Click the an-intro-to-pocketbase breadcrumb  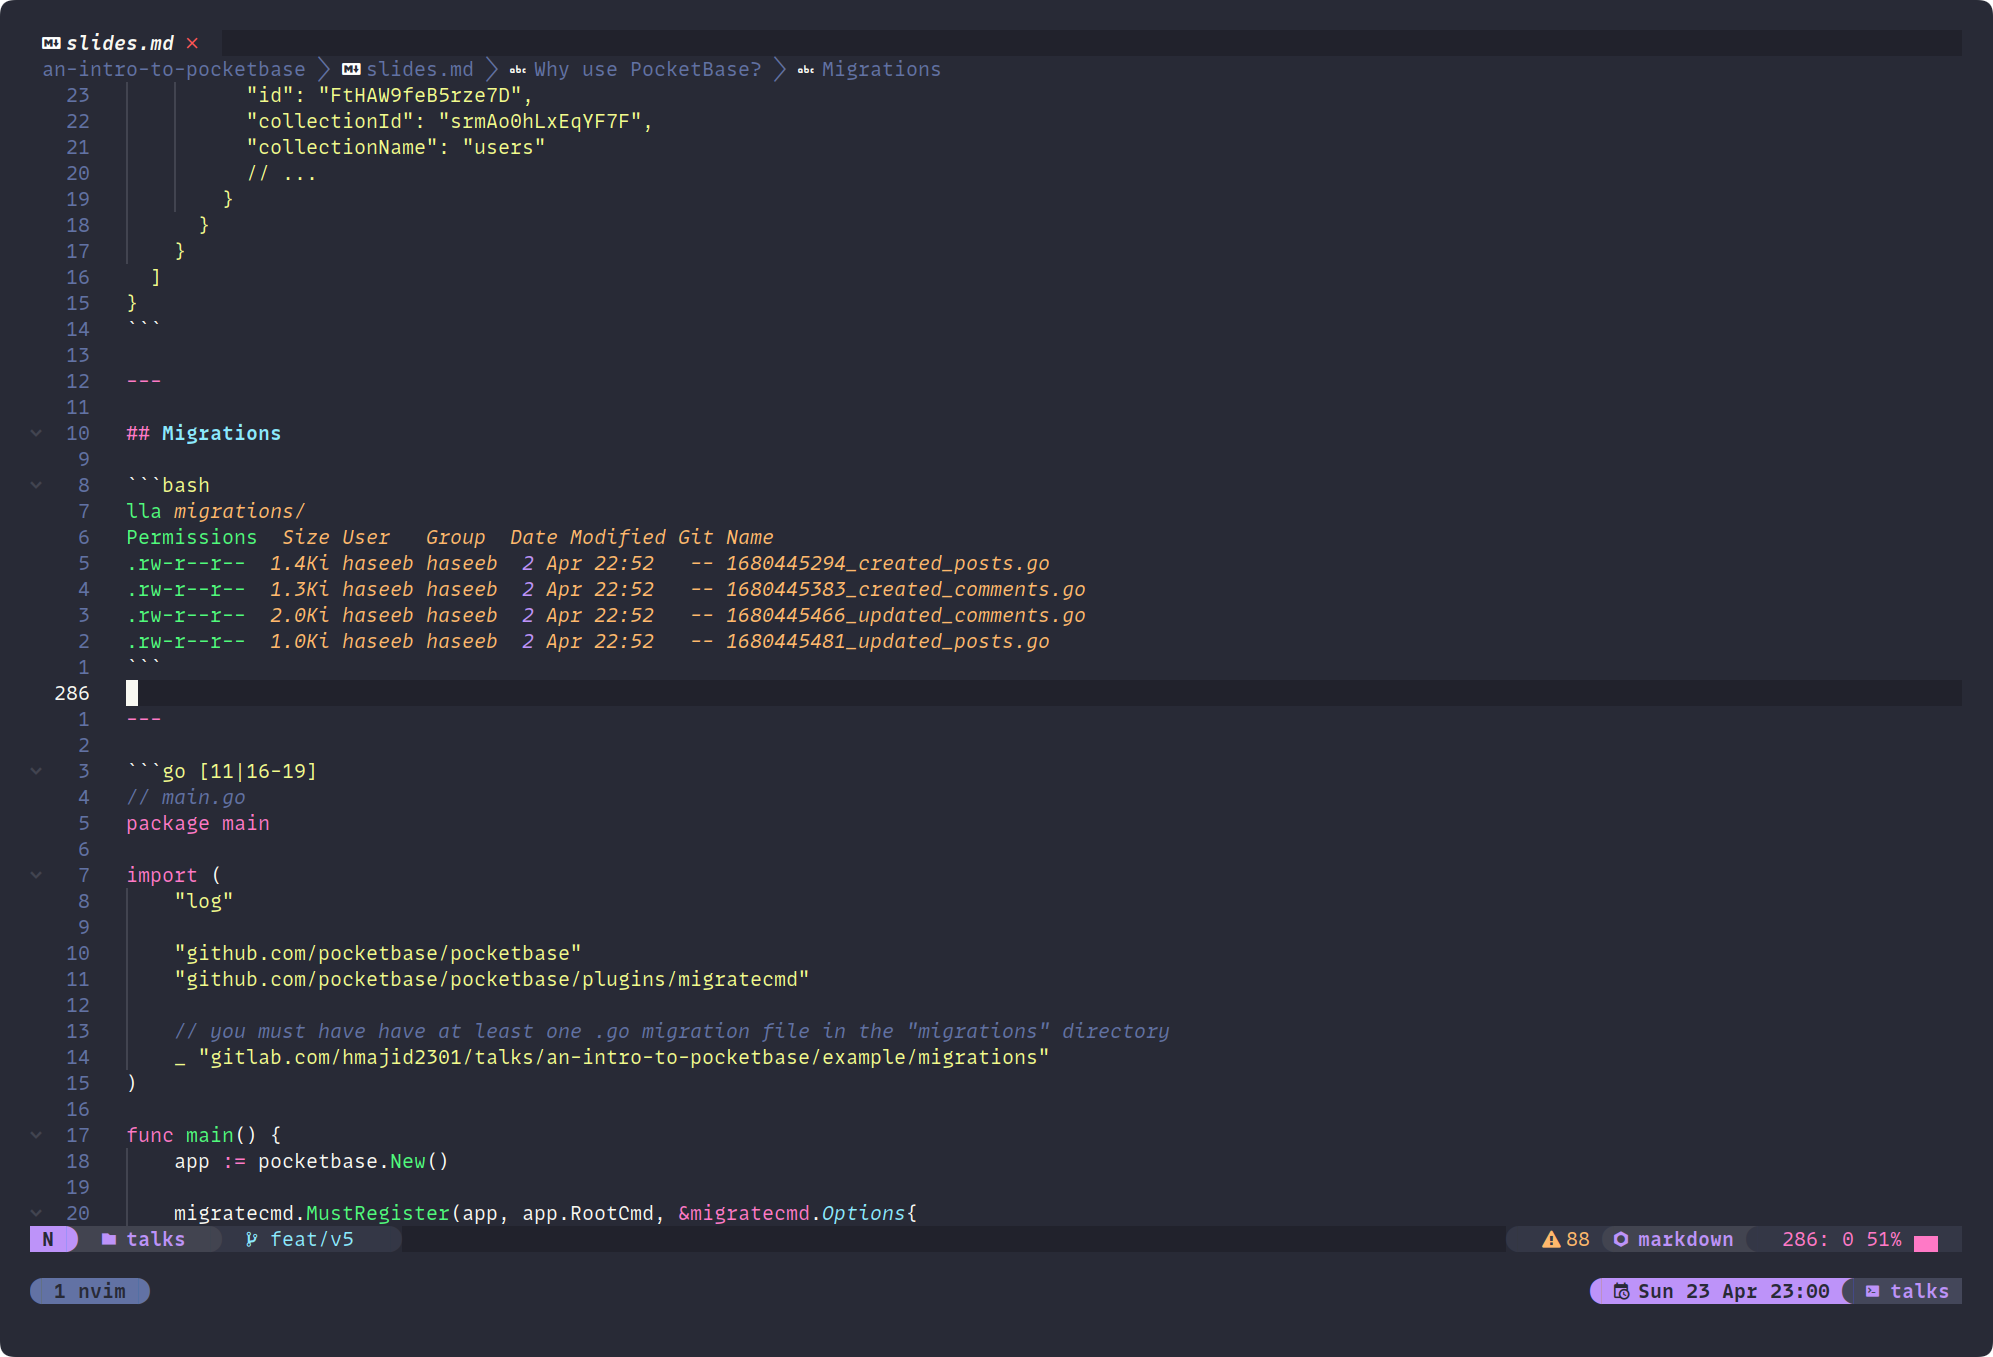(173, 69)
